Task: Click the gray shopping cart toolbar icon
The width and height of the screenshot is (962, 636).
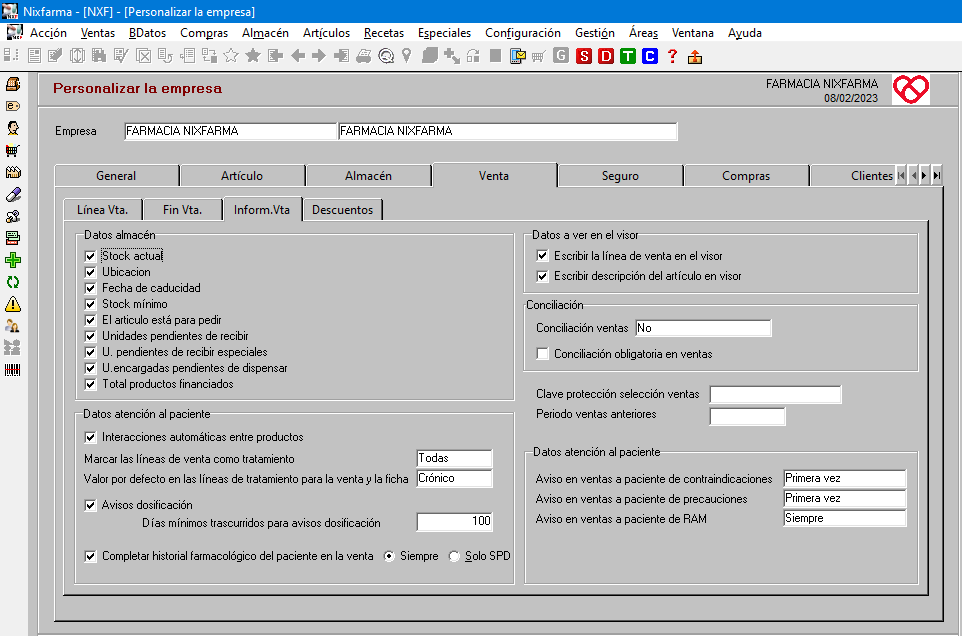Action: point(539,57)
